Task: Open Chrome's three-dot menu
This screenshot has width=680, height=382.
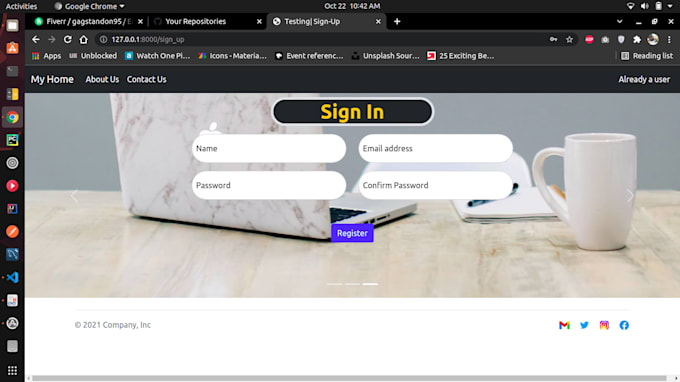Action: pyautogui.click(x=669, y=39)
